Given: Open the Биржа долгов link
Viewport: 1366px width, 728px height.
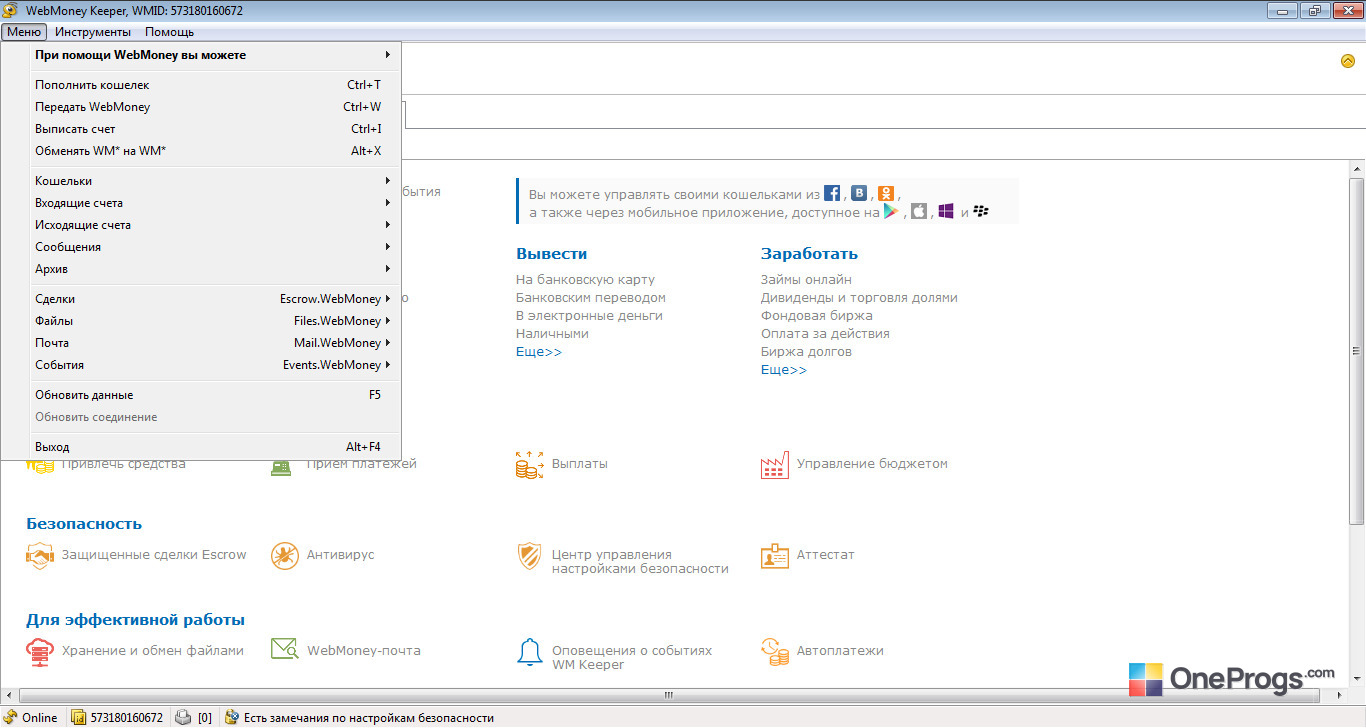Looking at the screenshot, I should [806, 352].
